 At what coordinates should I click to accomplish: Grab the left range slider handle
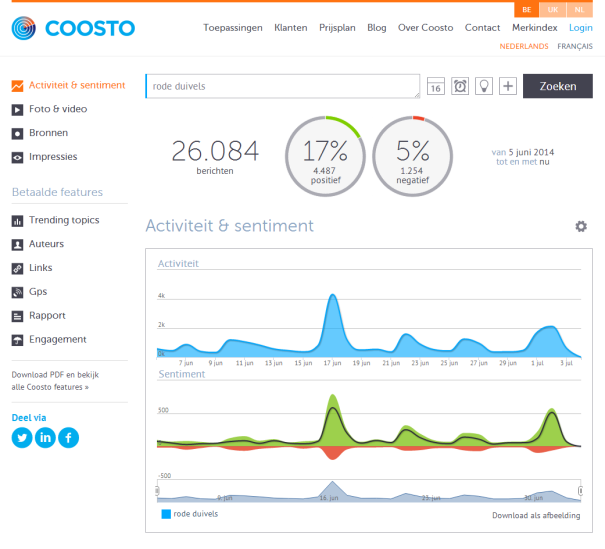[x=157, y=491]
